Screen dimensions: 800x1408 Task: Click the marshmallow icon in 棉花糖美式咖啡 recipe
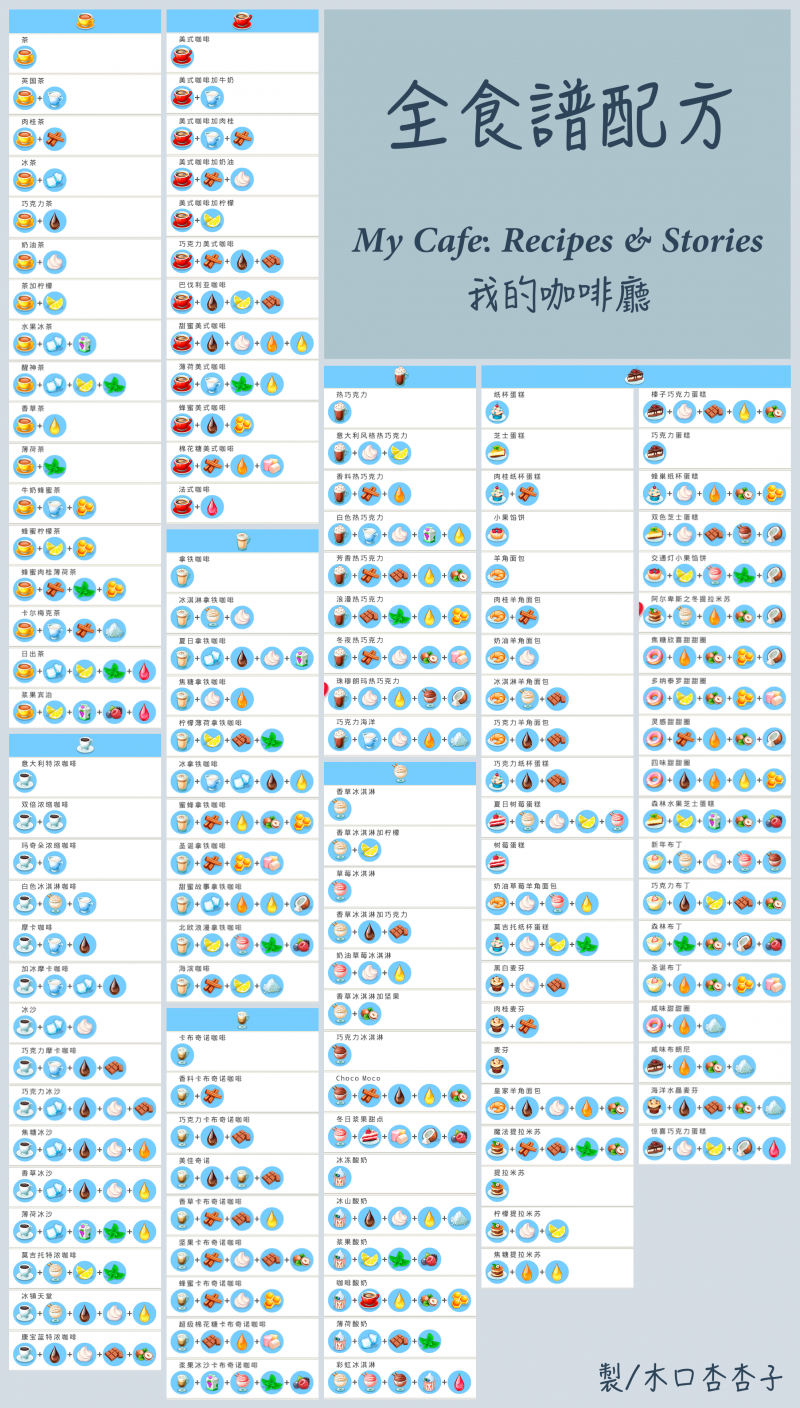pyautogui.click(x=272, y=467)
